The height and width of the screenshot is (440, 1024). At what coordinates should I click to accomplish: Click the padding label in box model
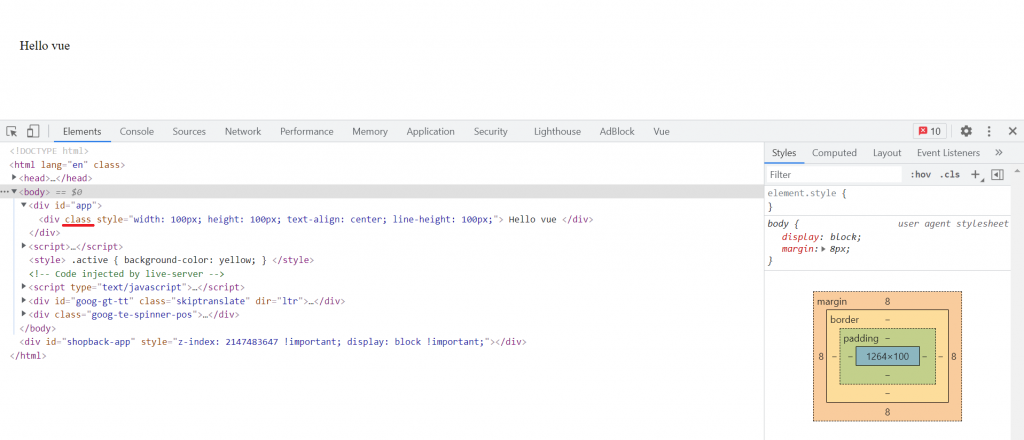860,338
